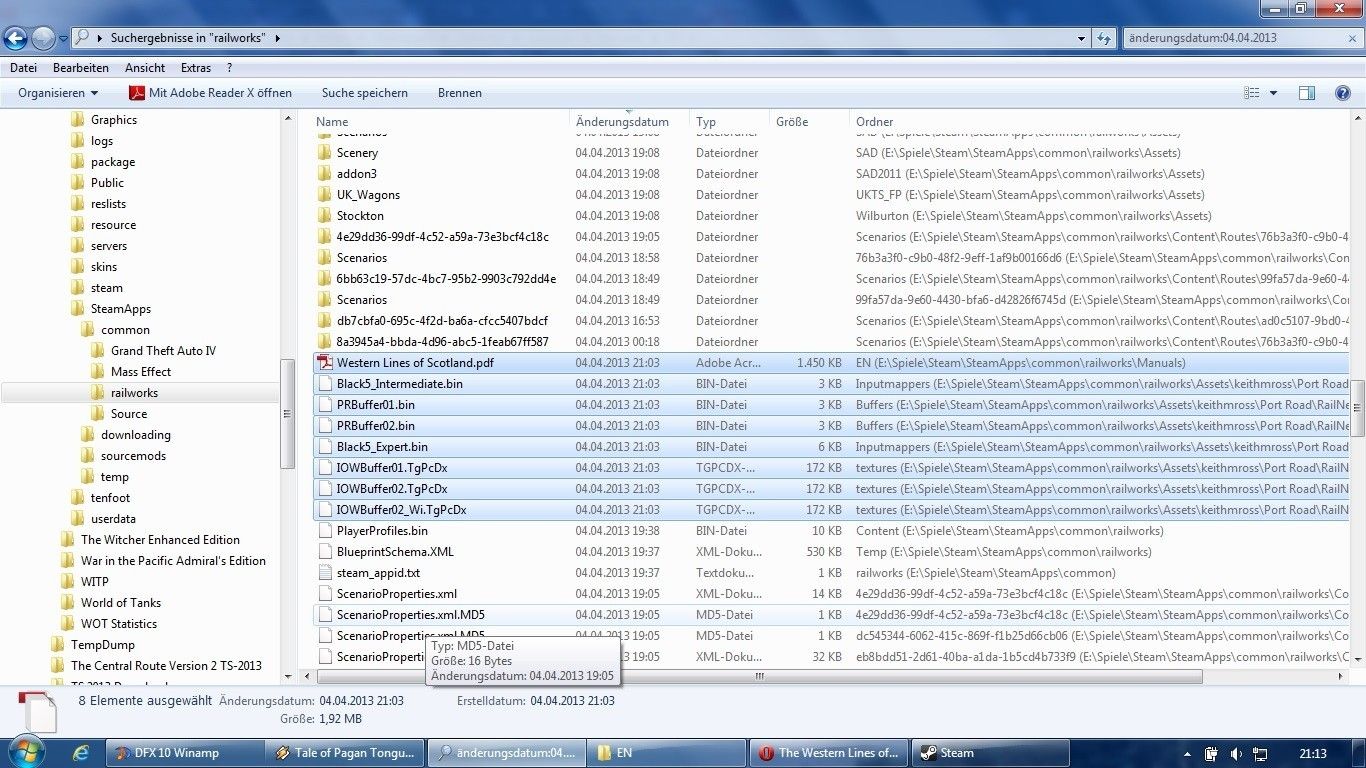
Task: Toggle the preview pane icon
Action: [x=1306, y=93]
